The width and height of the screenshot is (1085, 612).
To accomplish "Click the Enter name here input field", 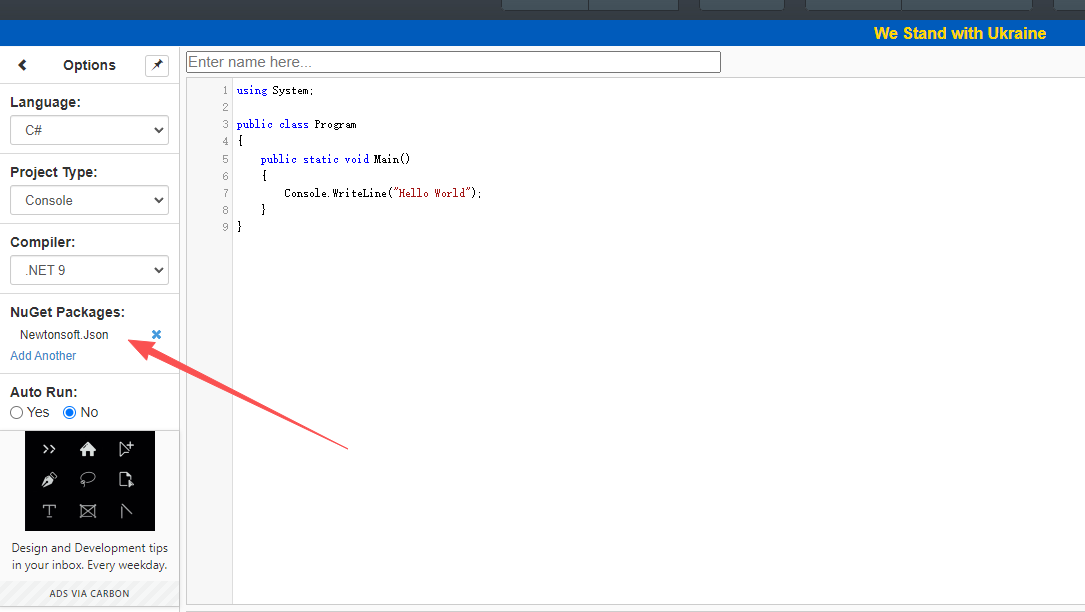I will point(452,61).
